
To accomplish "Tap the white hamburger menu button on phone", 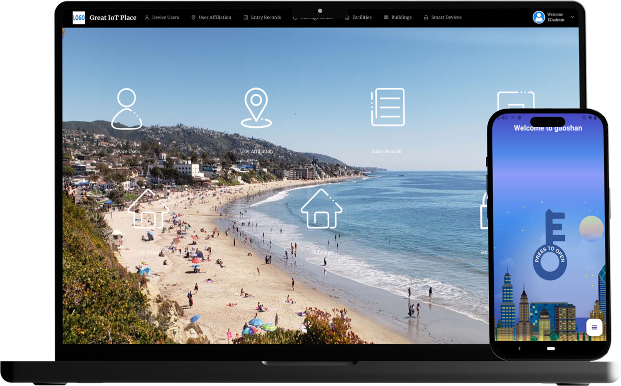I will (x=594, y=327).
